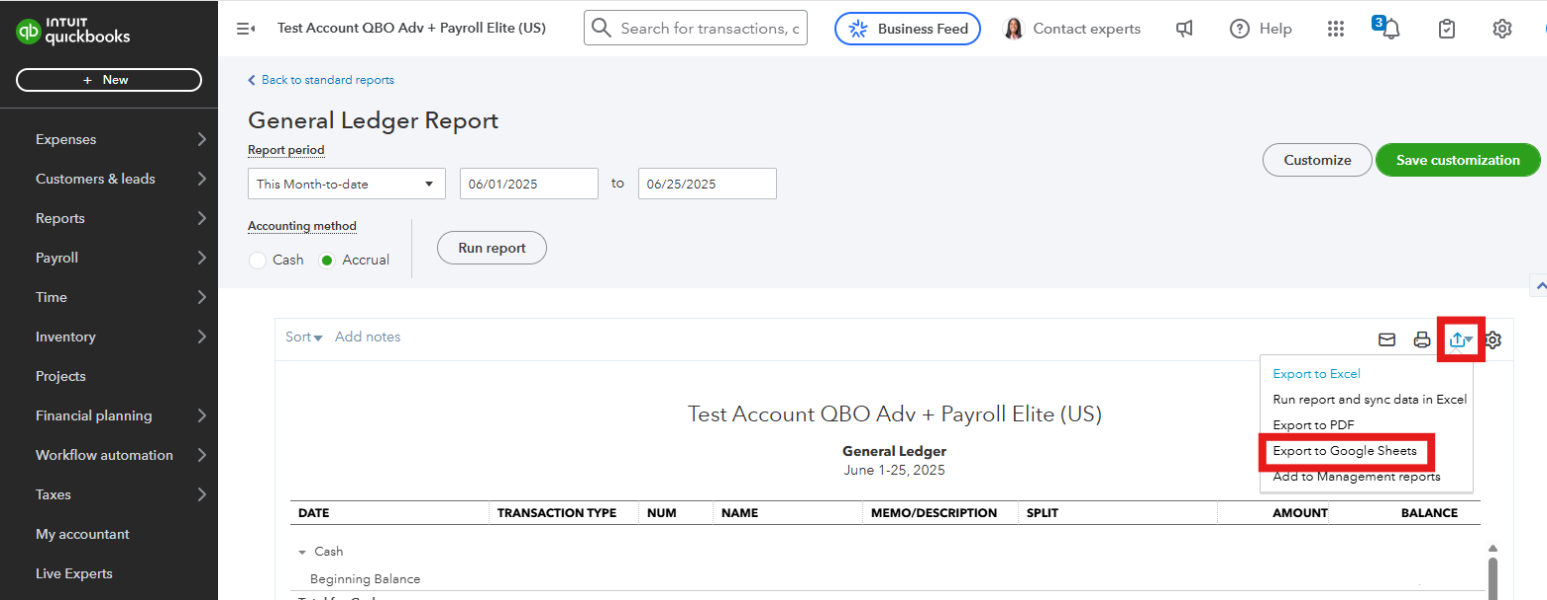Click the Customize button
Viewport: 1547px width, 600px height.
1317,160
